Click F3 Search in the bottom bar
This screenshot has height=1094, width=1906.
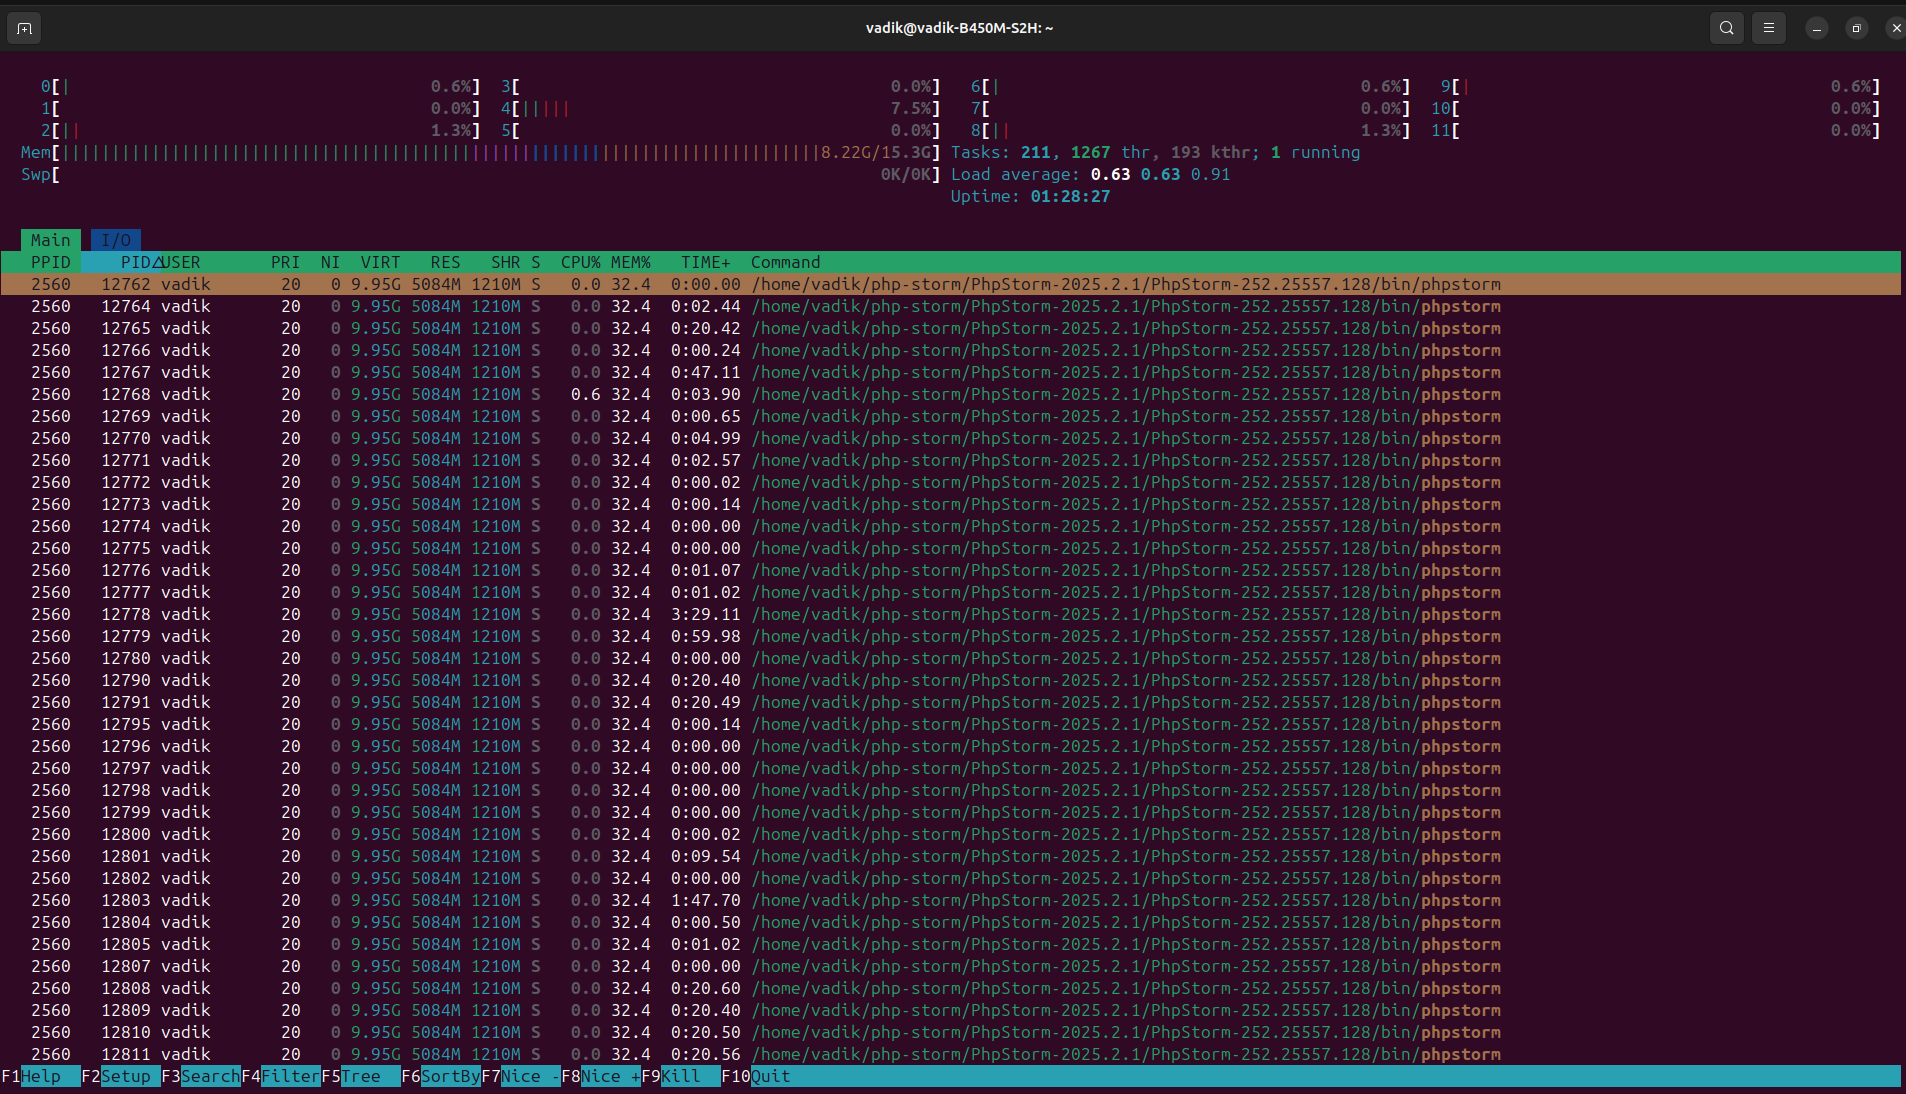201,1076
